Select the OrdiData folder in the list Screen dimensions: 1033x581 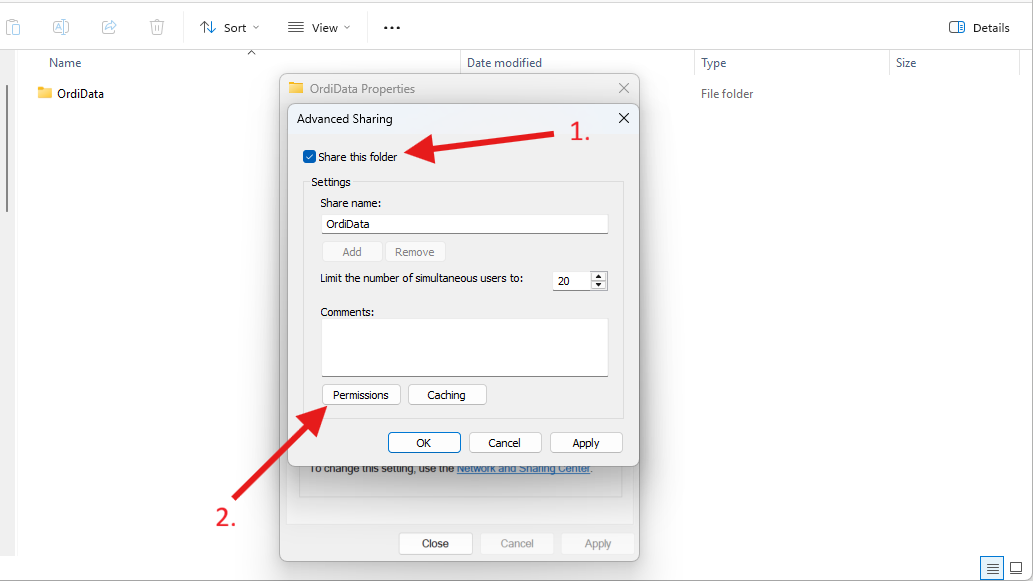[80, 94]
